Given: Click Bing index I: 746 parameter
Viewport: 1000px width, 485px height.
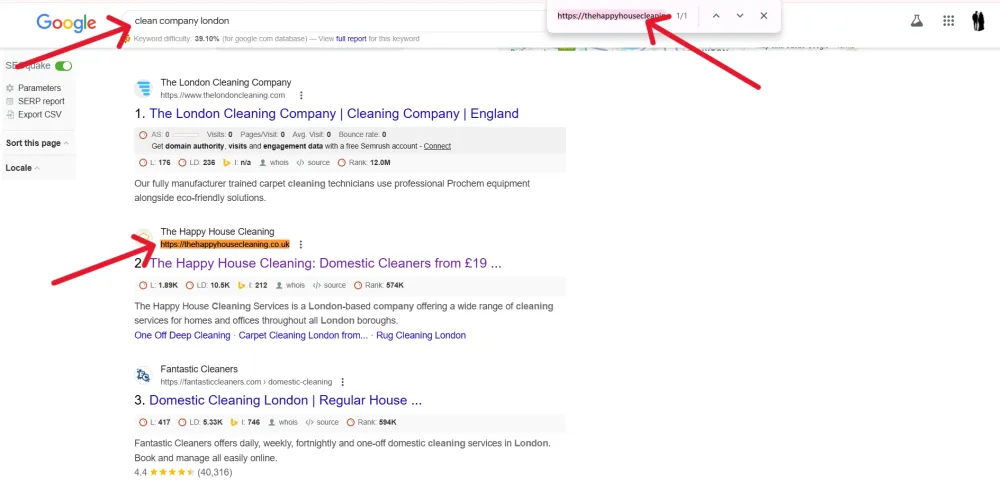Looking at the screenshot, I should click(246, 422).
